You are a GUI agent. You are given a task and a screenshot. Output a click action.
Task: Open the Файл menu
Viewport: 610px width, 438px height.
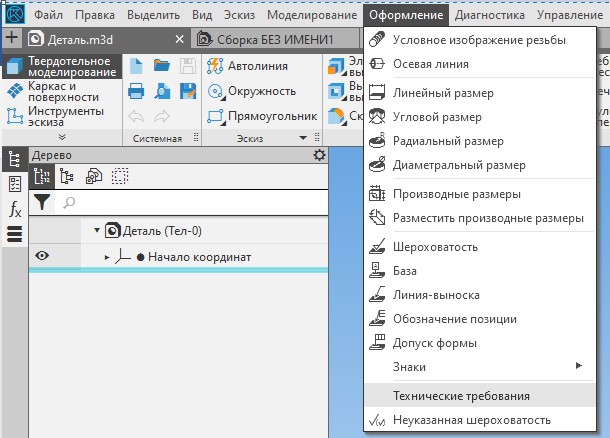tap(48, 15)
